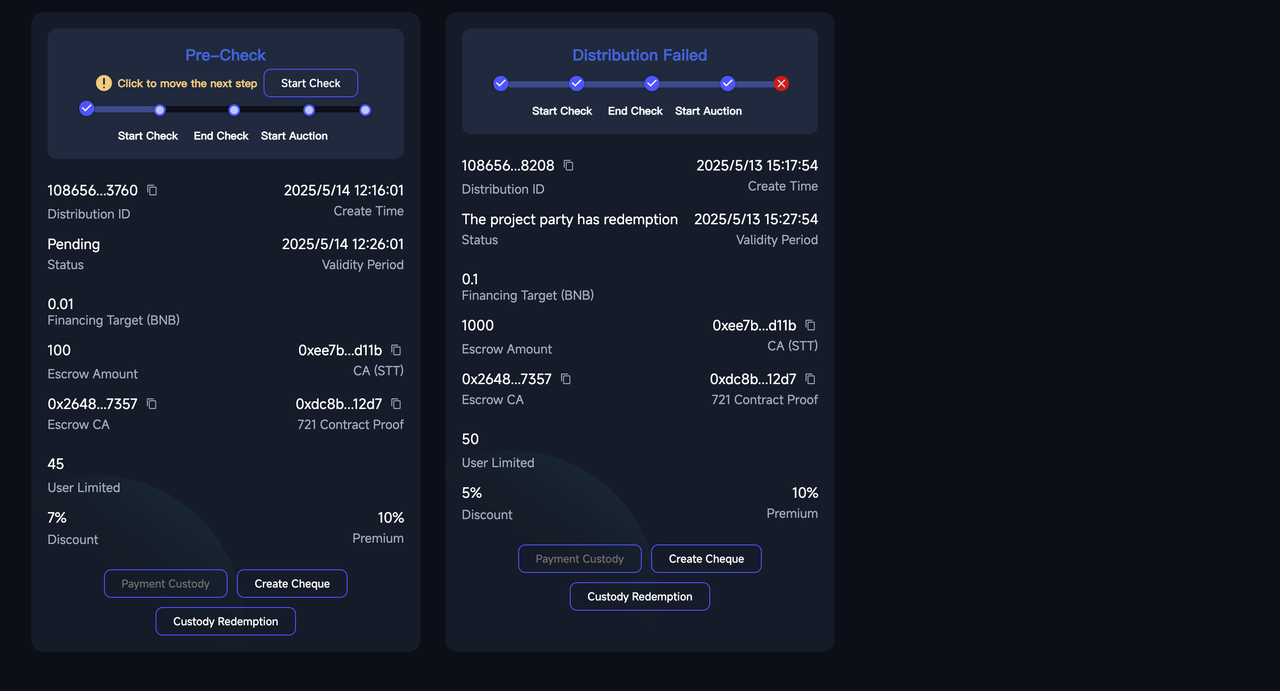Click "Start Auction" step label in Pre-Check card
The width and height of the screenshot is (1280, 691).
[x=294, y=136]
